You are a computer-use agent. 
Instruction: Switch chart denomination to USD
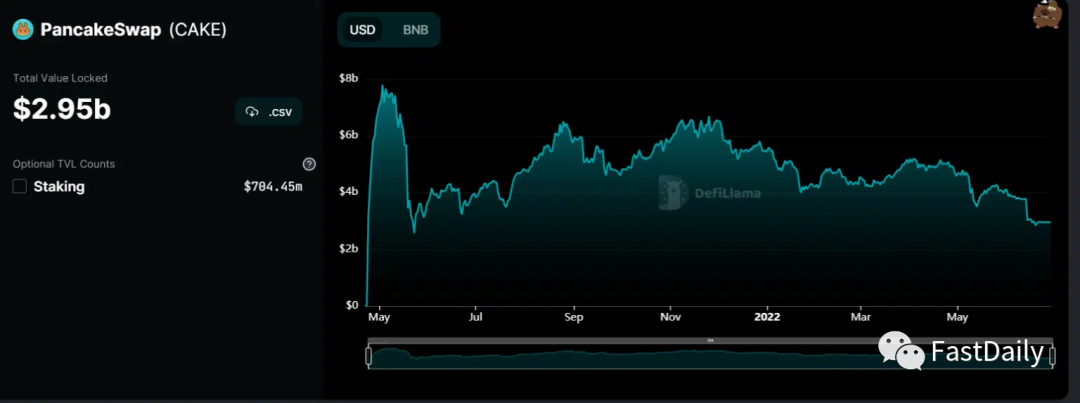tap(362, 30)
